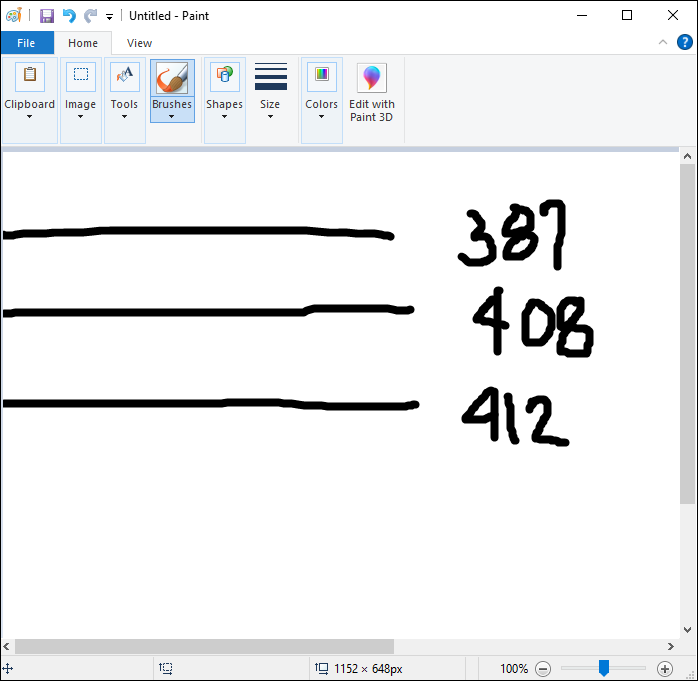Click the Redo arrow icon

pyautogui.click(x=91, y=16)
